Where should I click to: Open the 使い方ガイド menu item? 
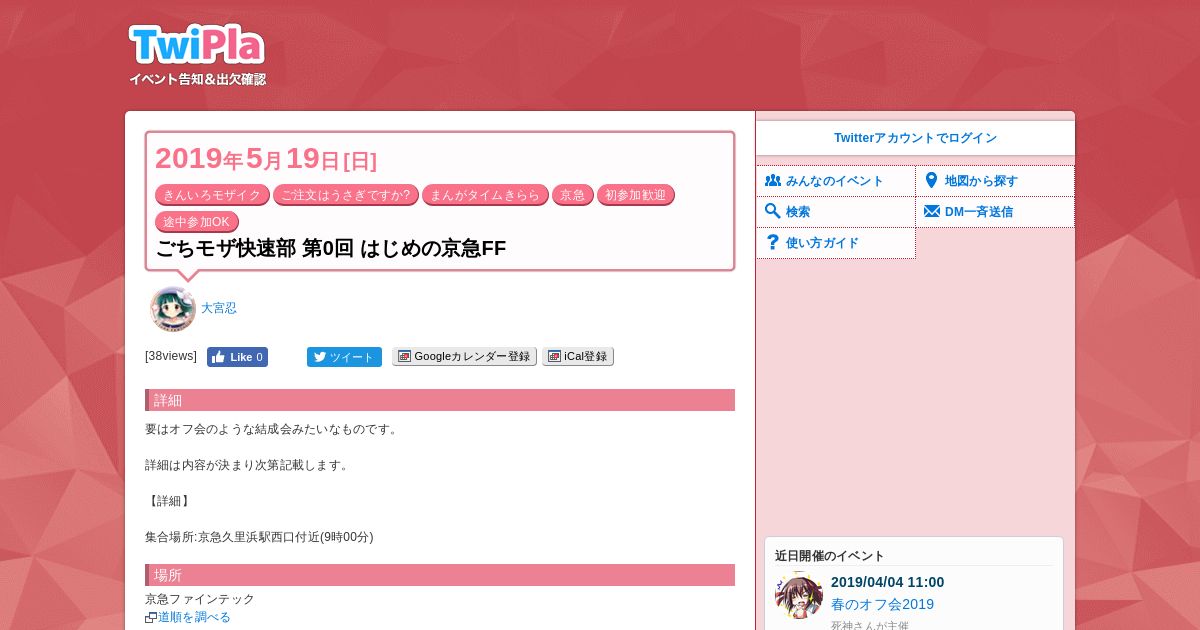(835, 243)
